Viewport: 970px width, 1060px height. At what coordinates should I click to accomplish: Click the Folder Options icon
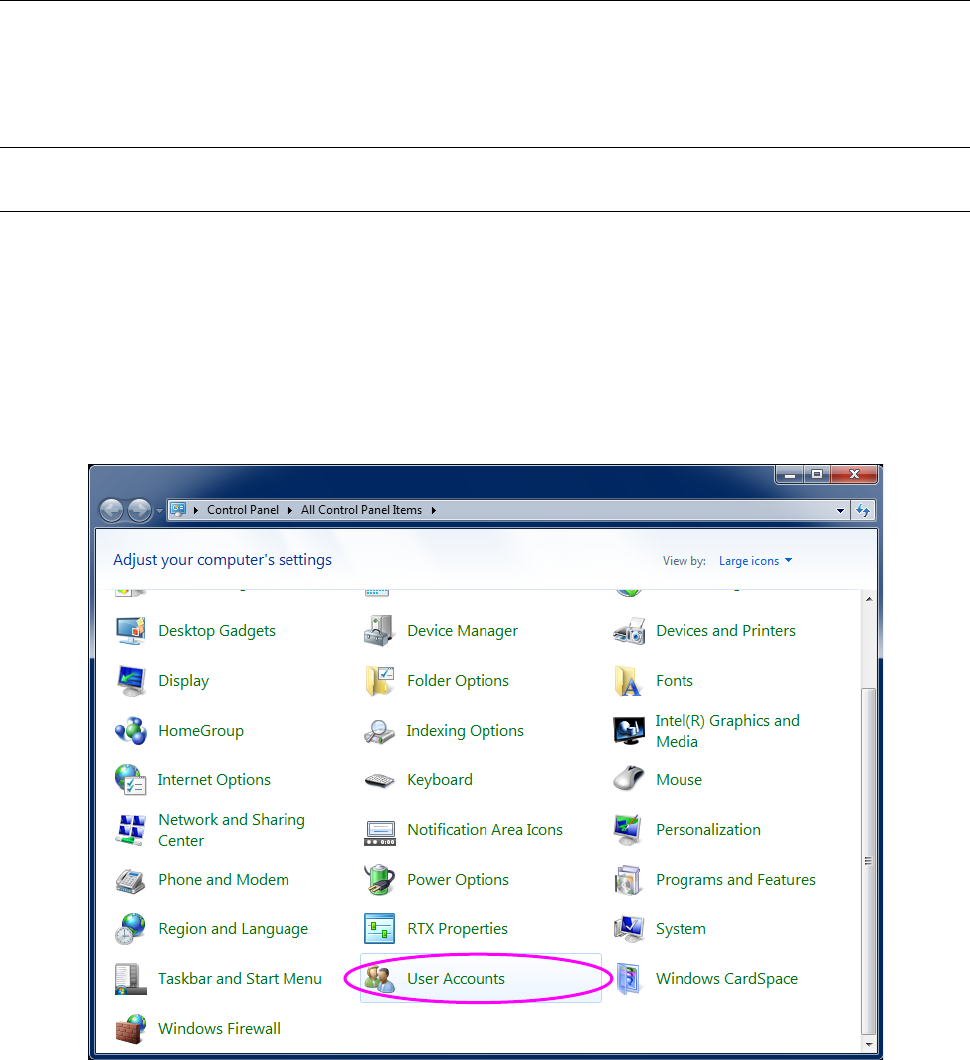pyautogui.click(x=379, y=681)
